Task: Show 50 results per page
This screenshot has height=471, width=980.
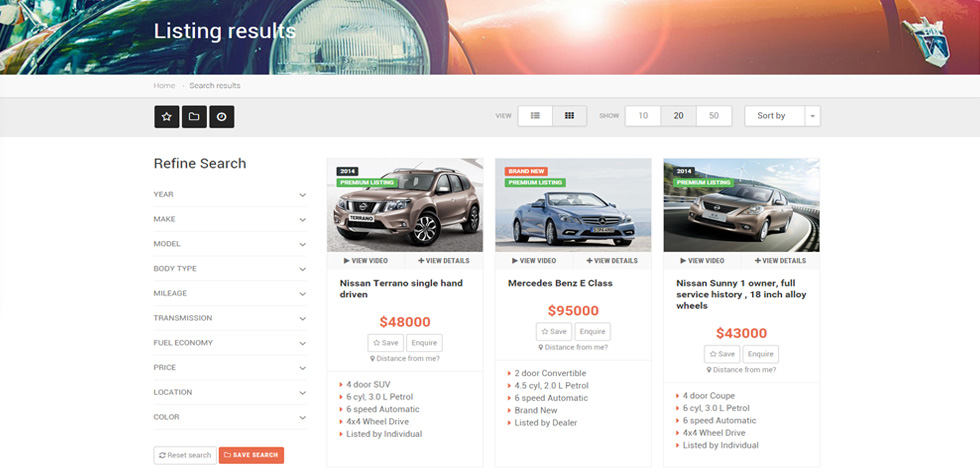Action: [714, 116]
